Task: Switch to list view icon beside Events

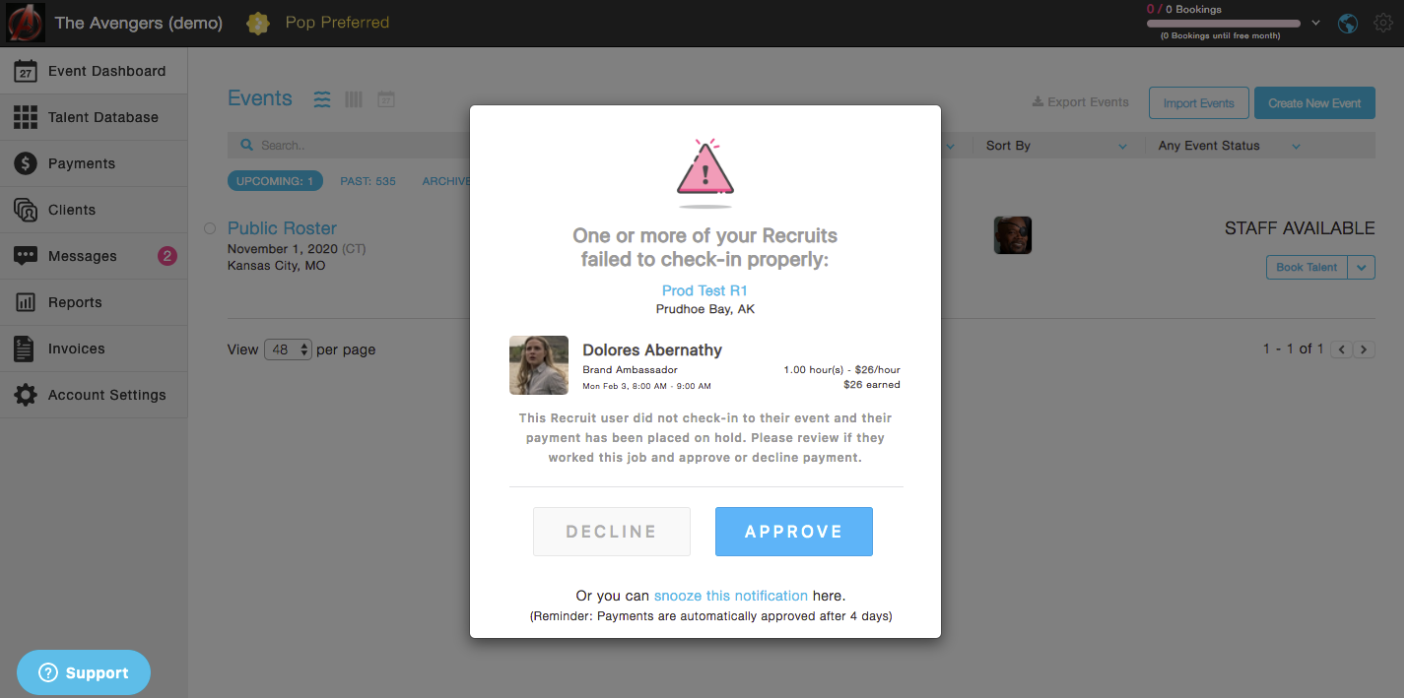Action: (322, 99)
